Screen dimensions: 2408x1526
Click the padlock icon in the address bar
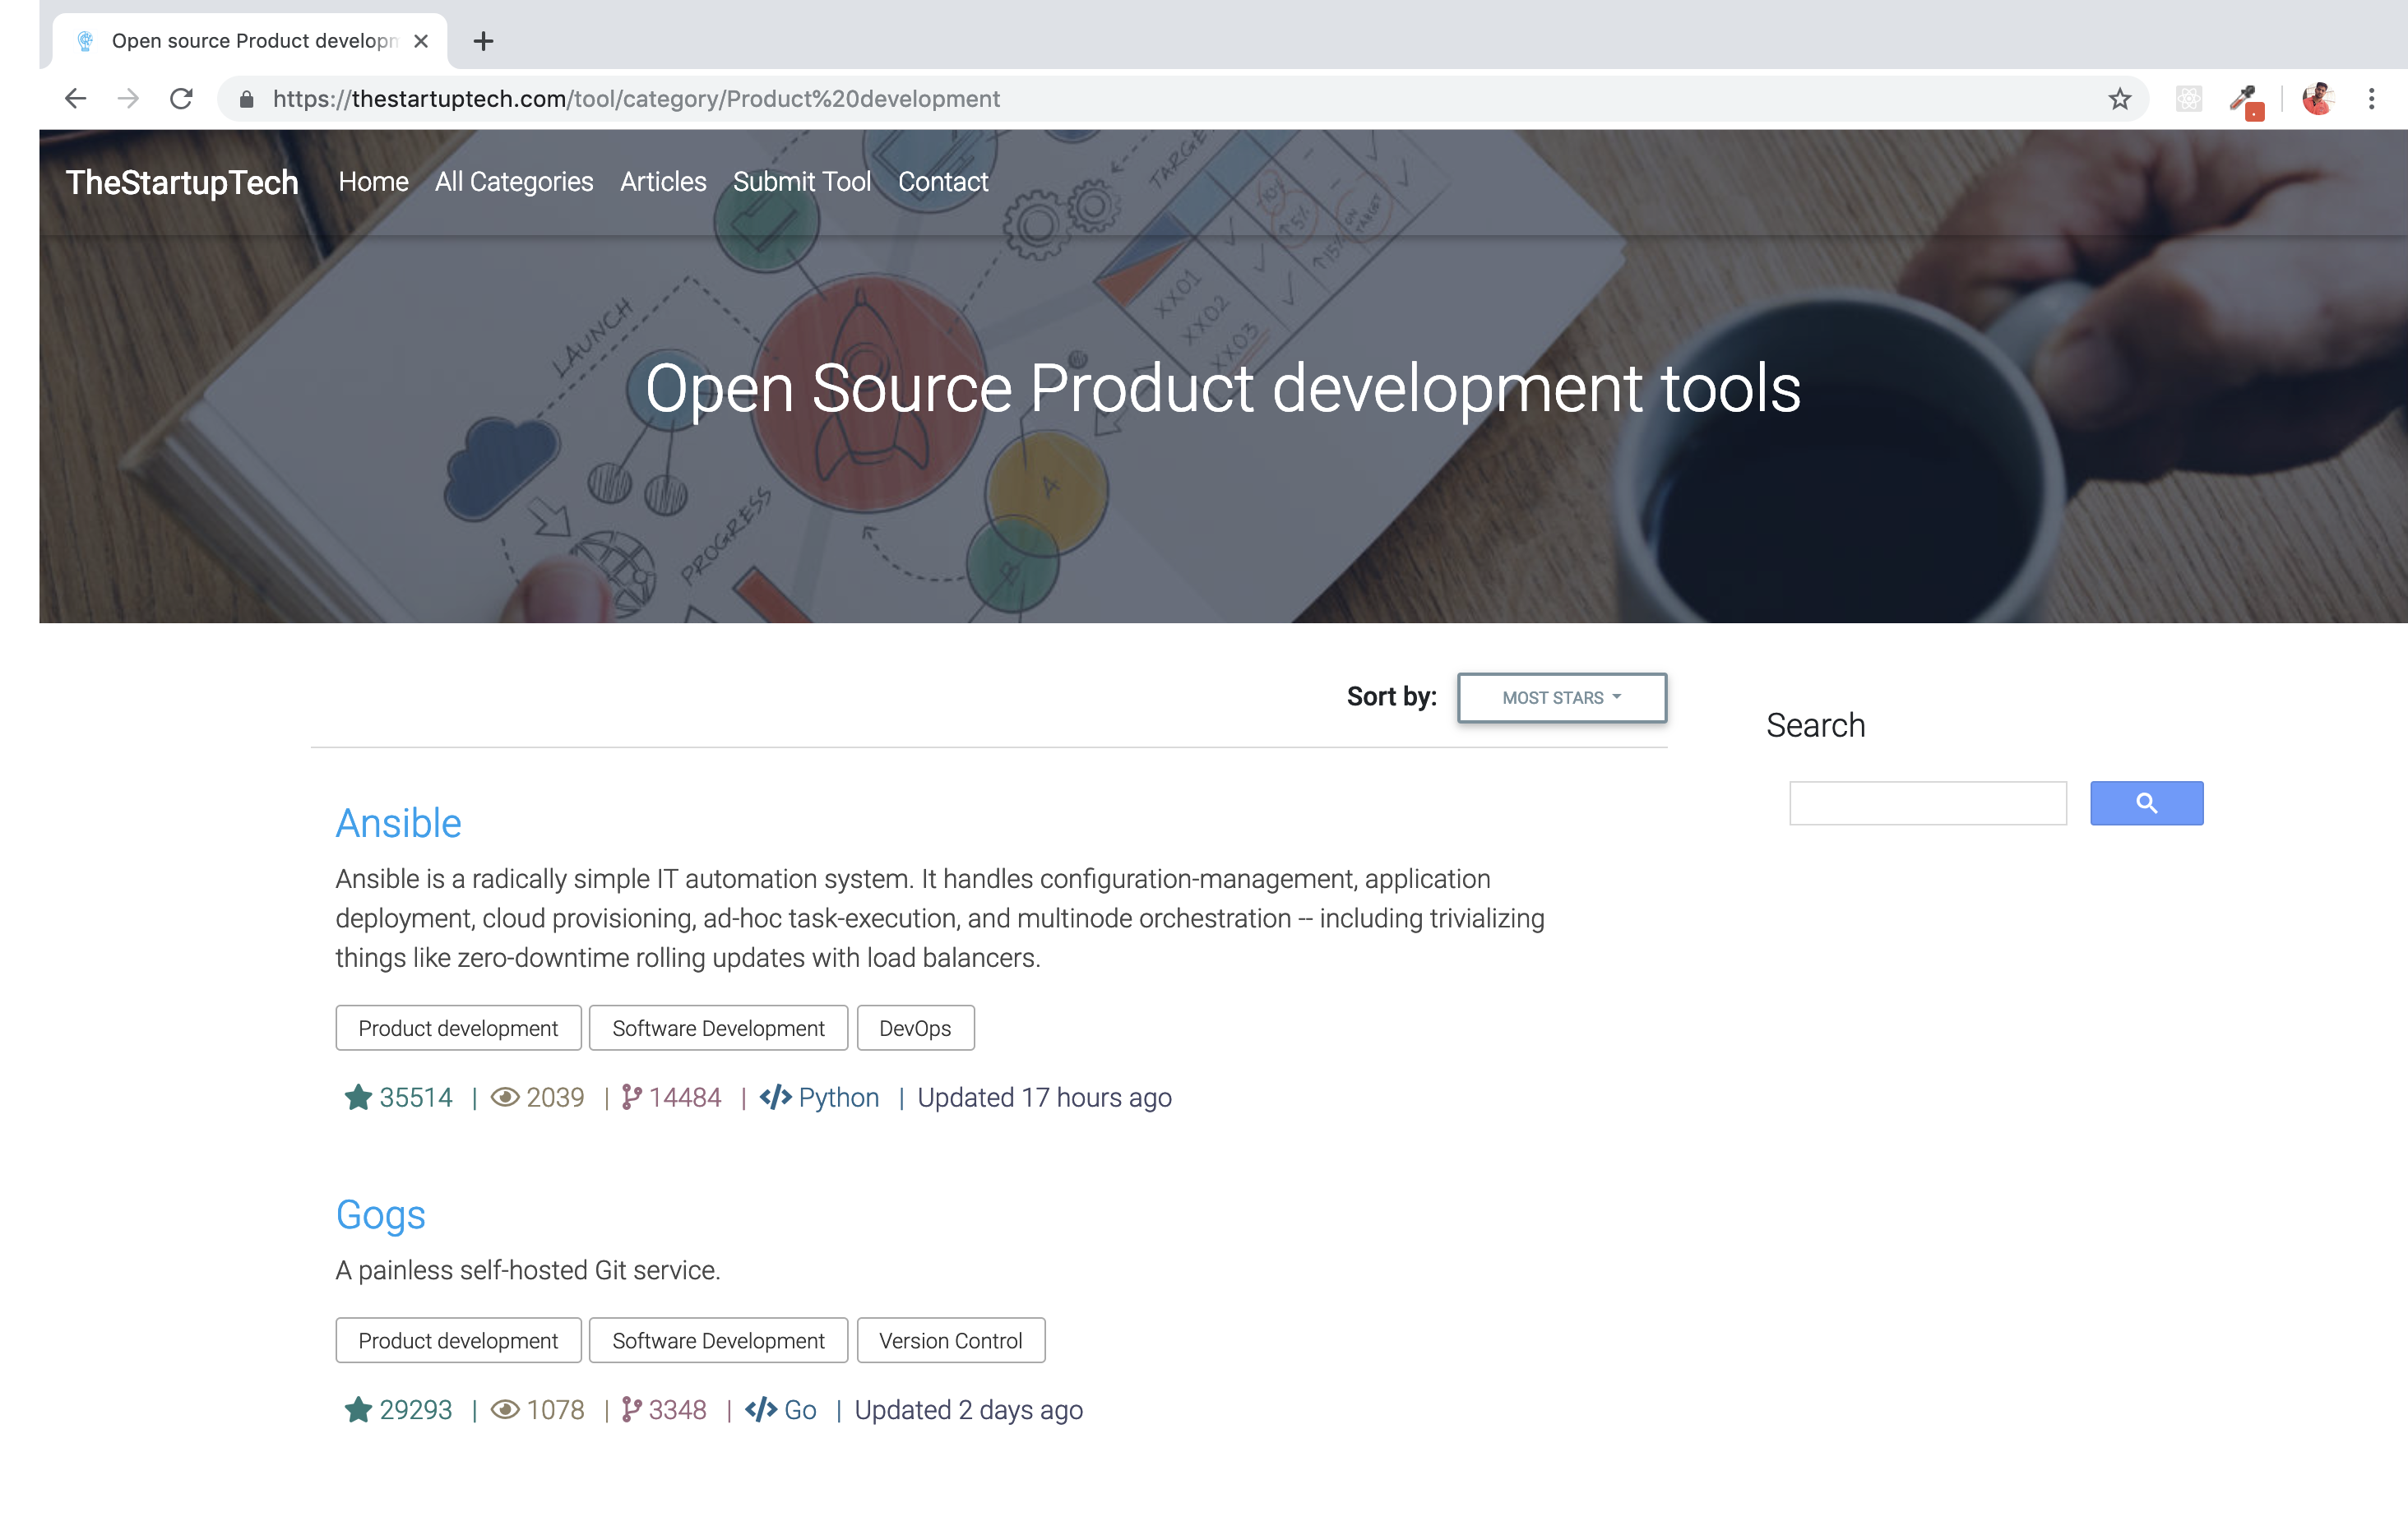[x=245, y=99]
